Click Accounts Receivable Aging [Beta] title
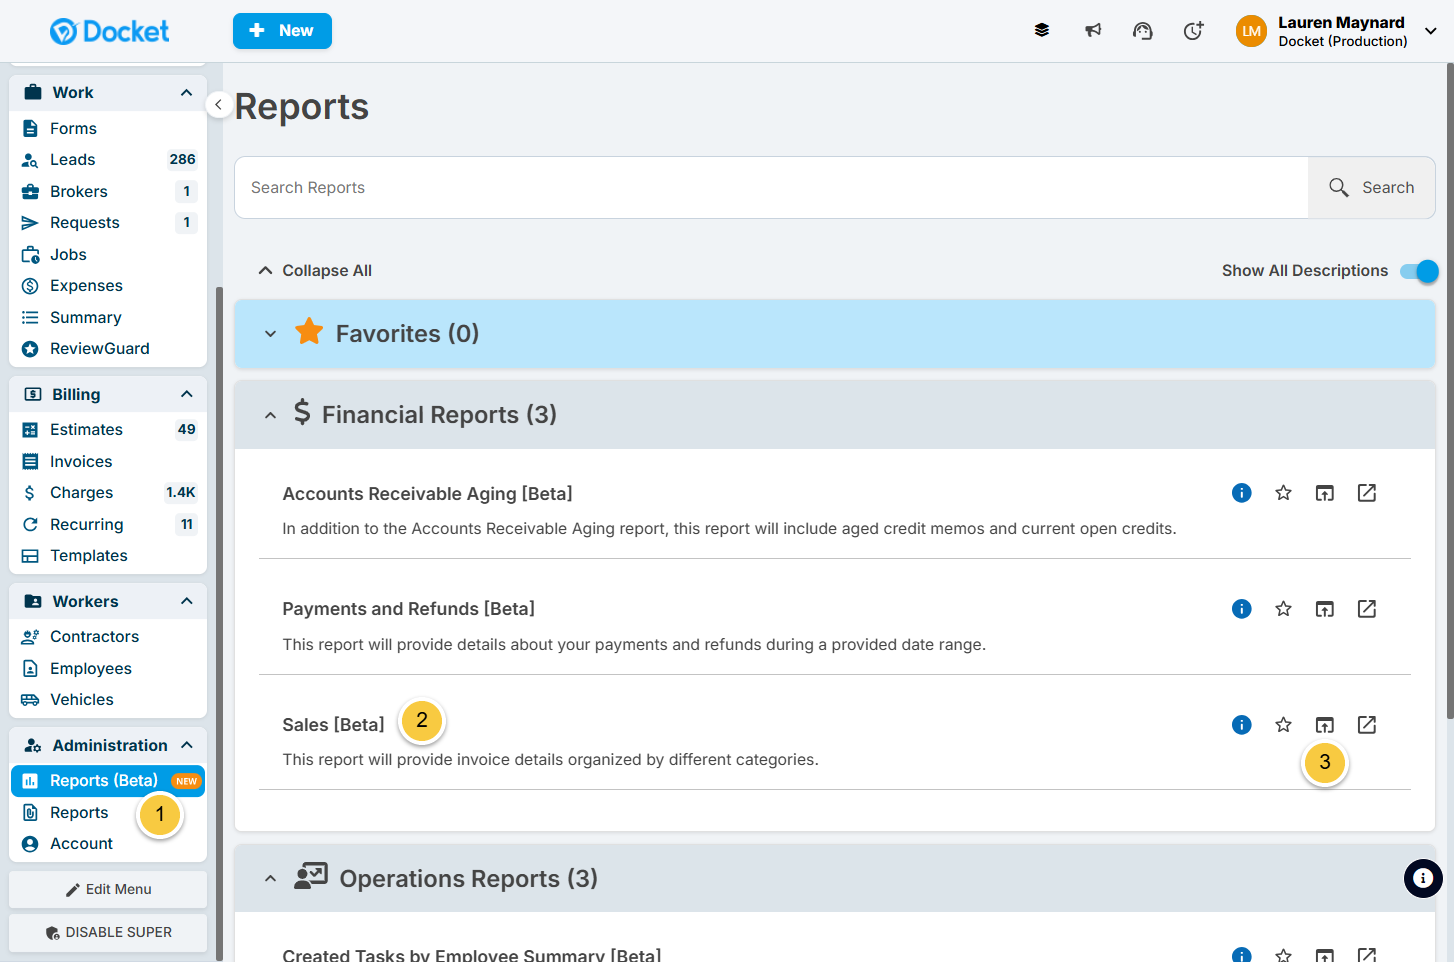Screen dimensions: 1454x962 tap(427, 493)
